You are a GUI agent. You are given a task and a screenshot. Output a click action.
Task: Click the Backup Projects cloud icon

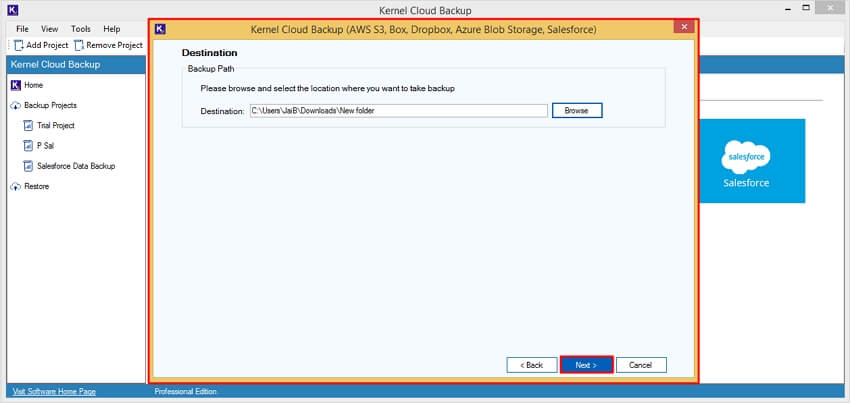coord(15,105)
